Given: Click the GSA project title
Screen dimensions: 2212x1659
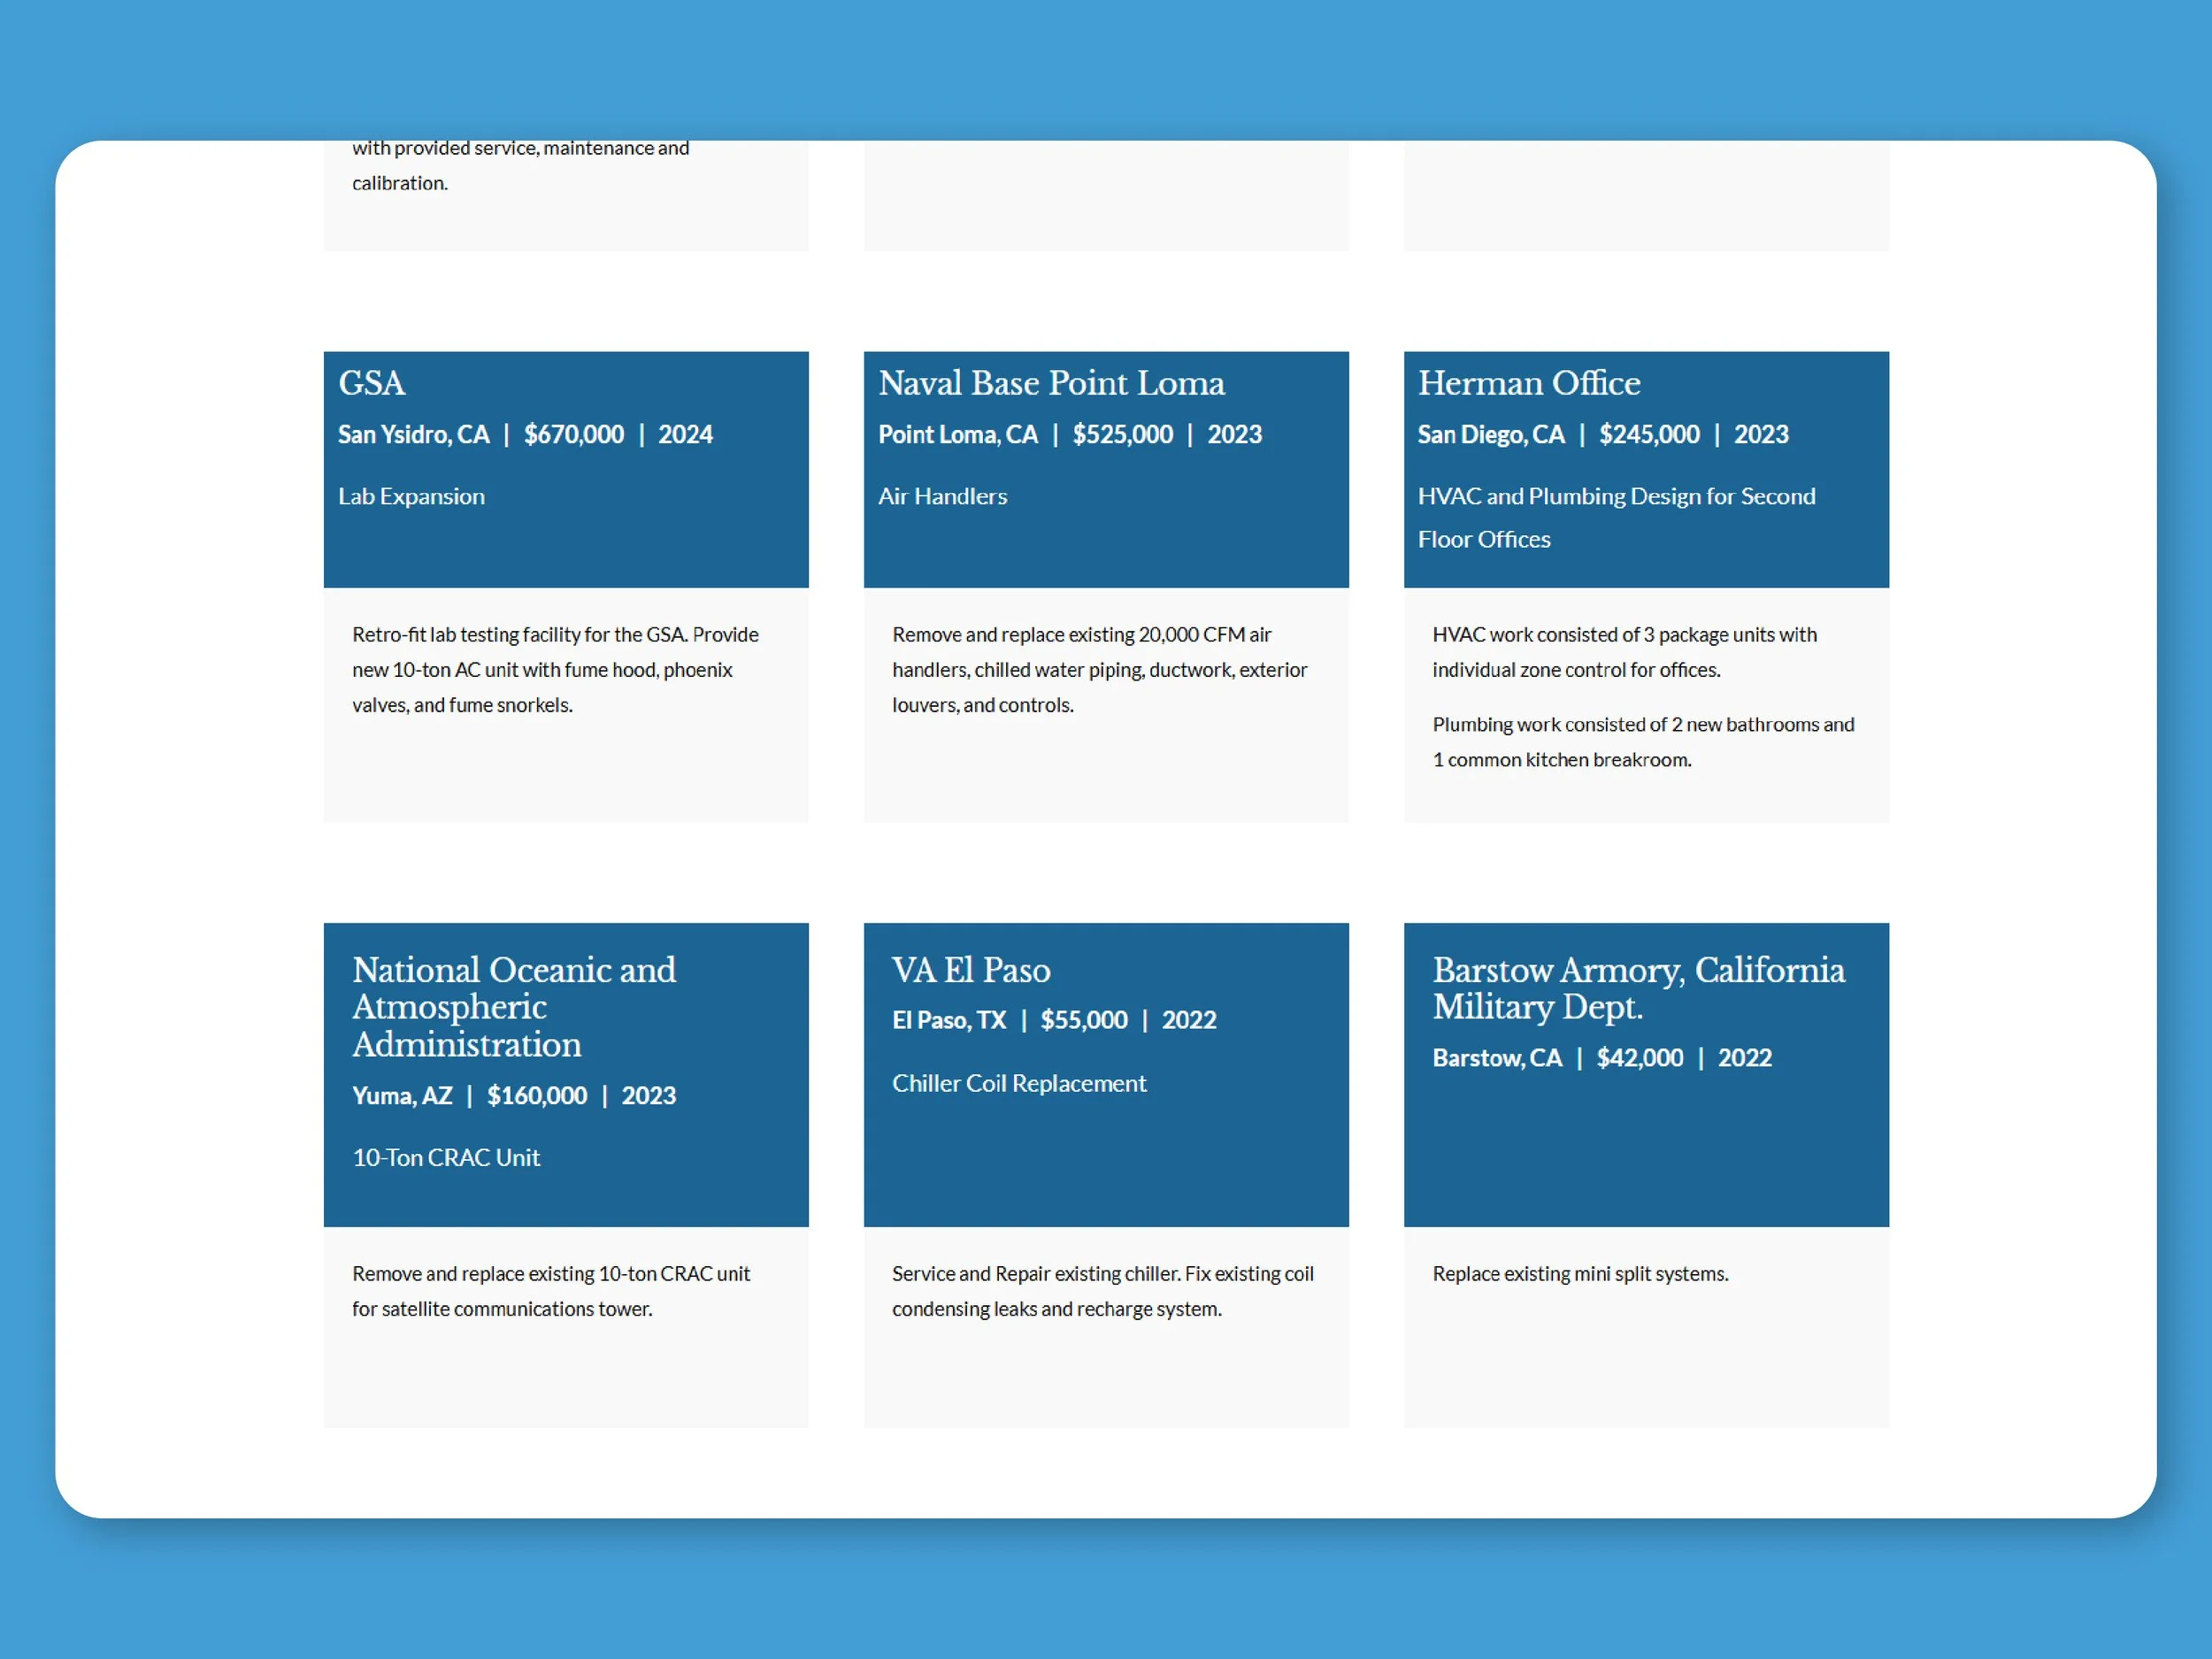Looking at the screenshot, I should point(371,384).
